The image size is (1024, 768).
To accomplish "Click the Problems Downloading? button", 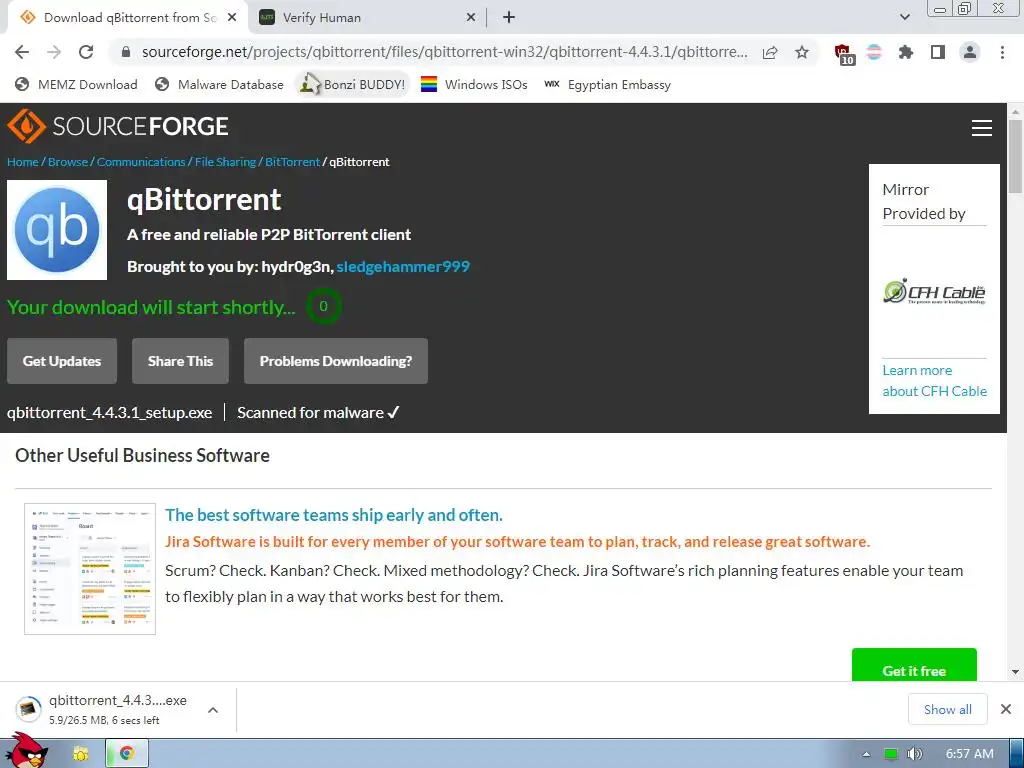I will pos(336,361).
